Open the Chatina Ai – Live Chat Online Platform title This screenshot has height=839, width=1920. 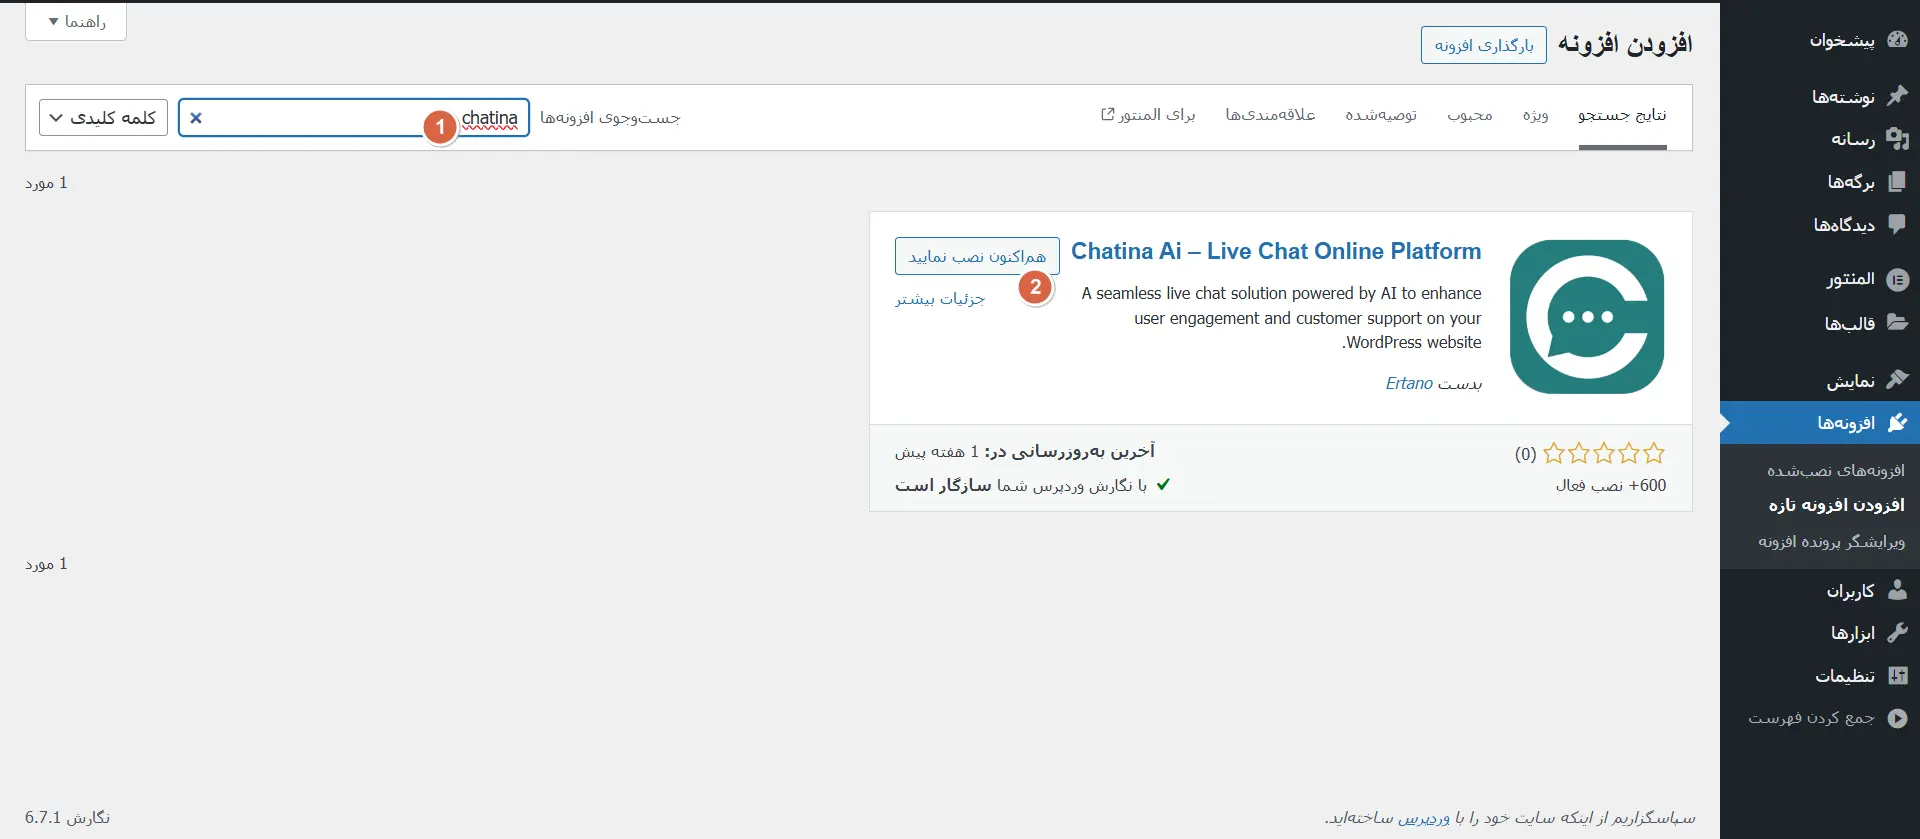[x=1276, y=251]
